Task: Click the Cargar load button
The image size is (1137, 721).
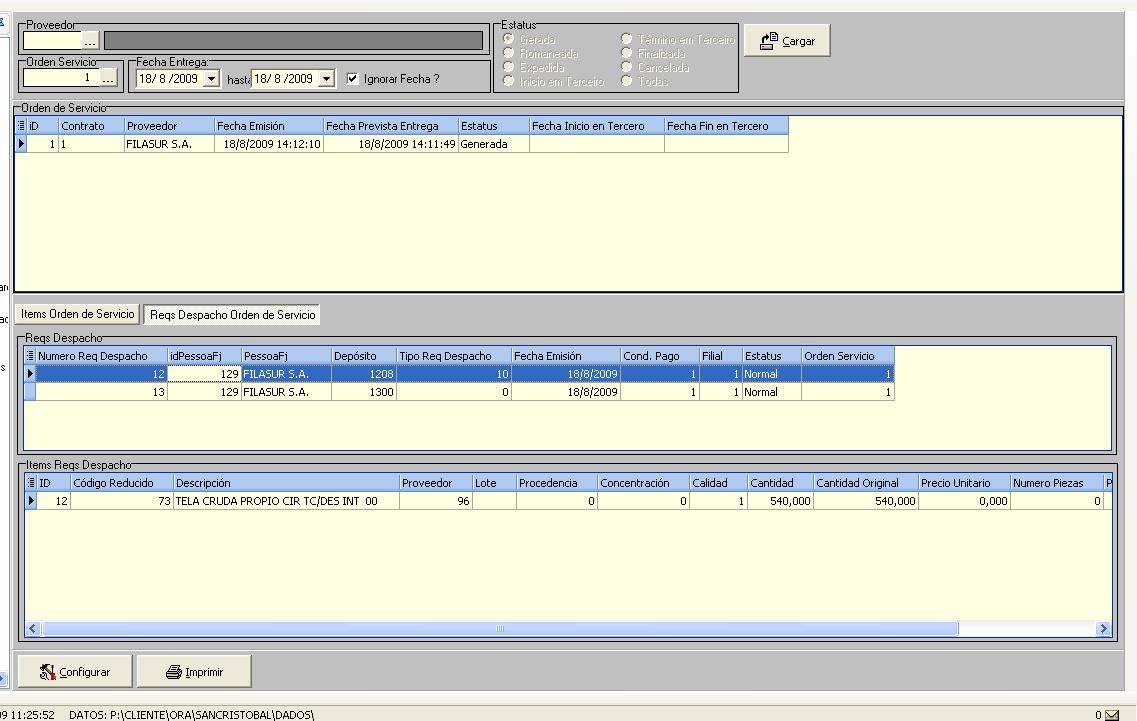Action: coord(787,41)
